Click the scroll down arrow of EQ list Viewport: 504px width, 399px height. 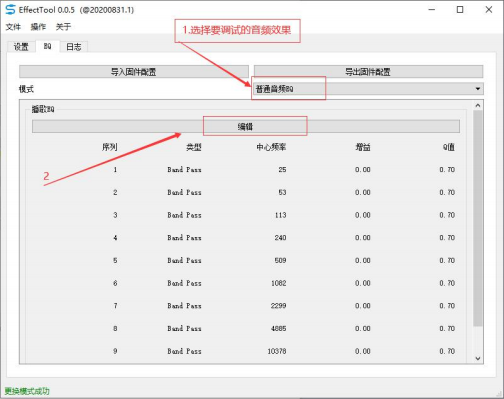coord(478,358)
